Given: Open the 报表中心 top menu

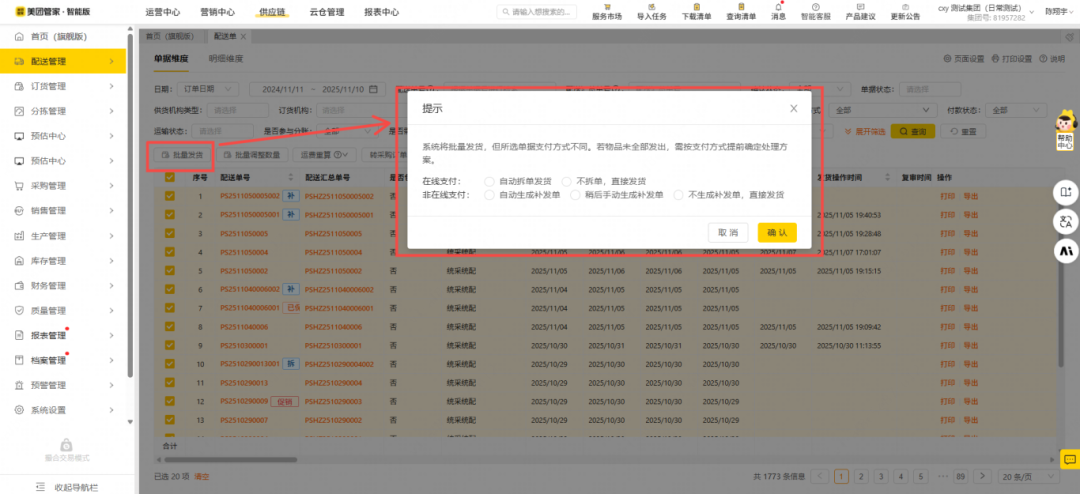Looking at the screenshot, I should (381, 12).
